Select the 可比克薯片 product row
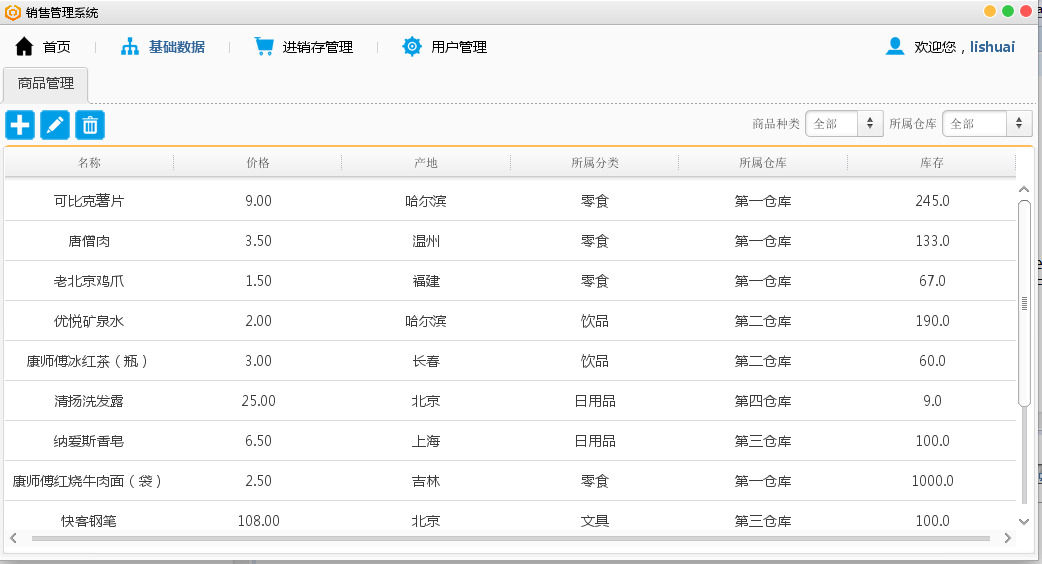The width and height of the screenshot is (1042, 564). 510,201
